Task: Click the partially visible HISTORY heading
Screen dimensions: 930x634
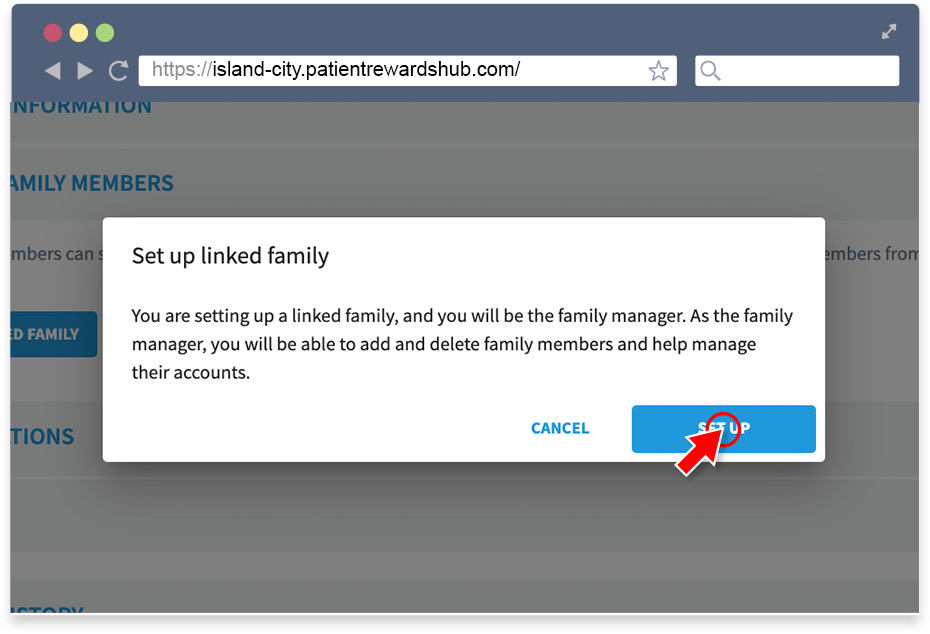Action: point(47,609)
